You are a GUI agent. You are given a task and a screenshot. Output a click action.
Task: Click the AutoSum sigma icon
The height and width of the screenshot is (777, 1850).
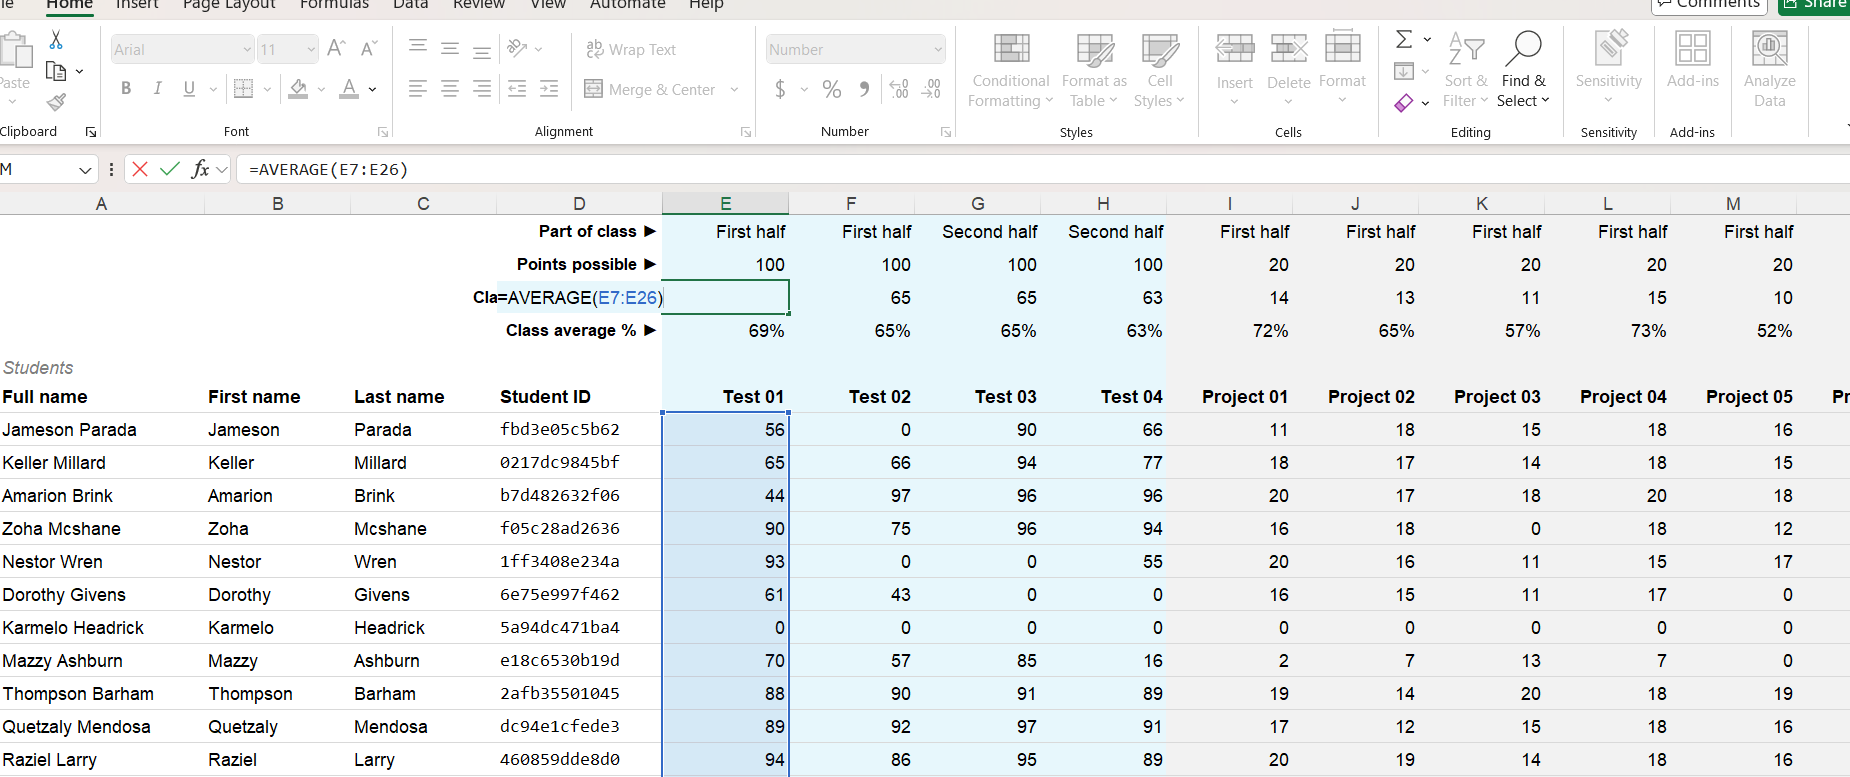point(1404,39)
